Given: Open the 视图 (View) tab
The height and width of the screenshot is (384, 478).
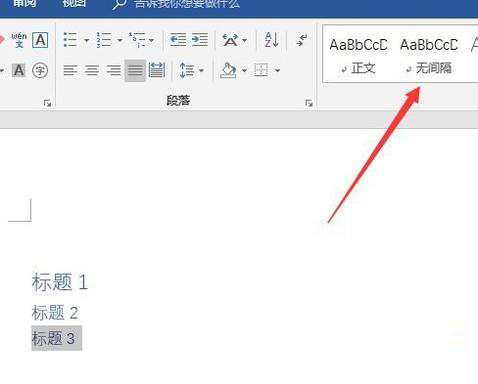Looking at the screenshot, I should click(x=74, y=4).
